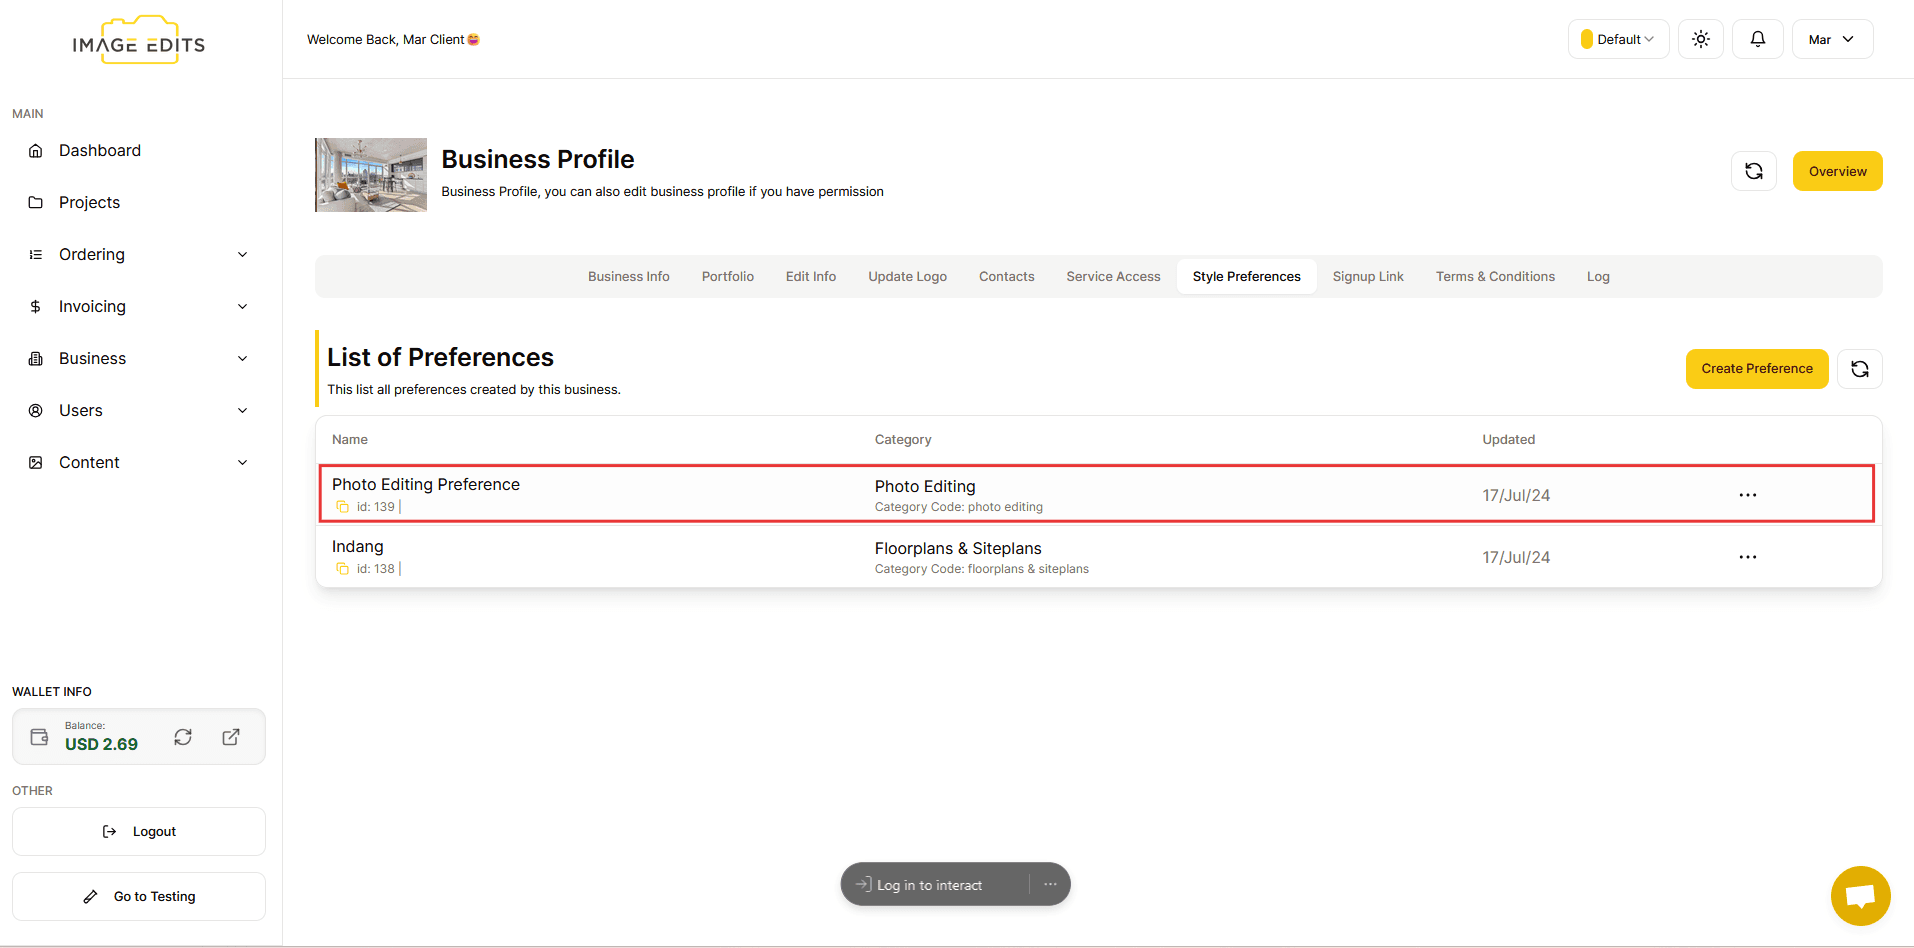Open wallet in external link icon
1914x948 pixels.
click(x=231, y=737)
